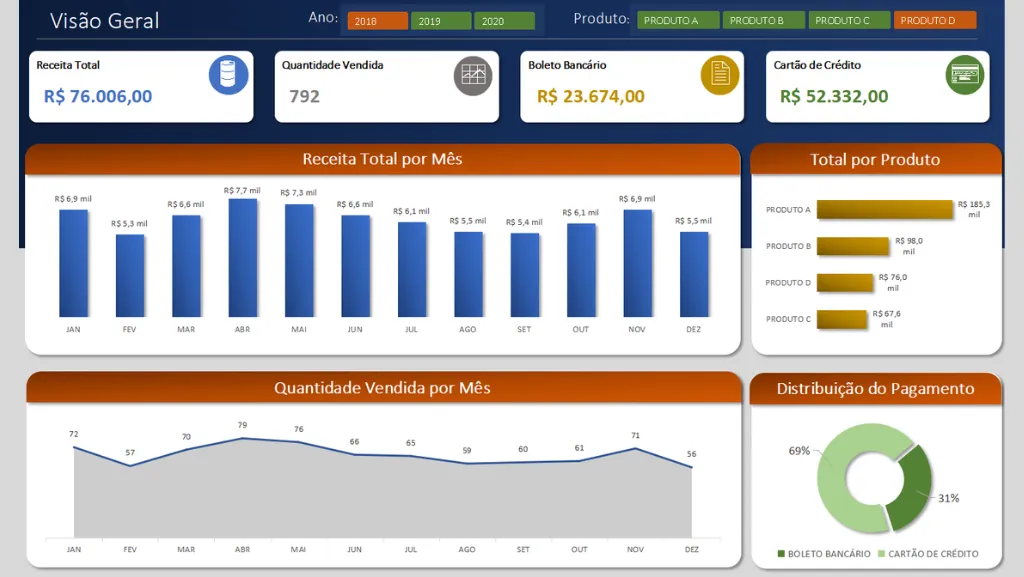
Task: Select the FEV revenue bar in the chart
Action: [130, 276]
